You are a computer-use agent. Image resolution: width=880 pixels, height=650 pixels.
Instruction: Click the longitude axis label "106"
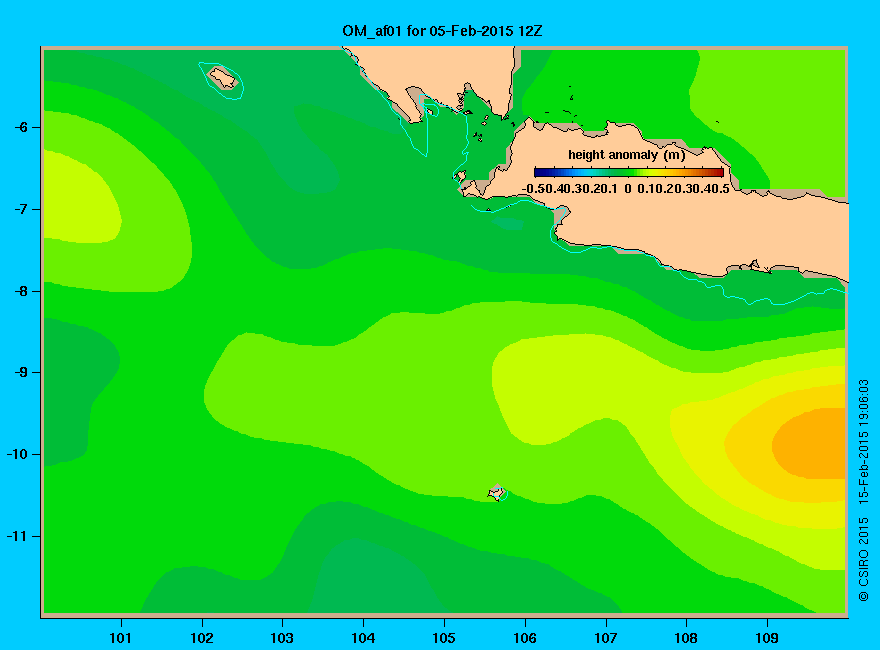click(525, 638)
